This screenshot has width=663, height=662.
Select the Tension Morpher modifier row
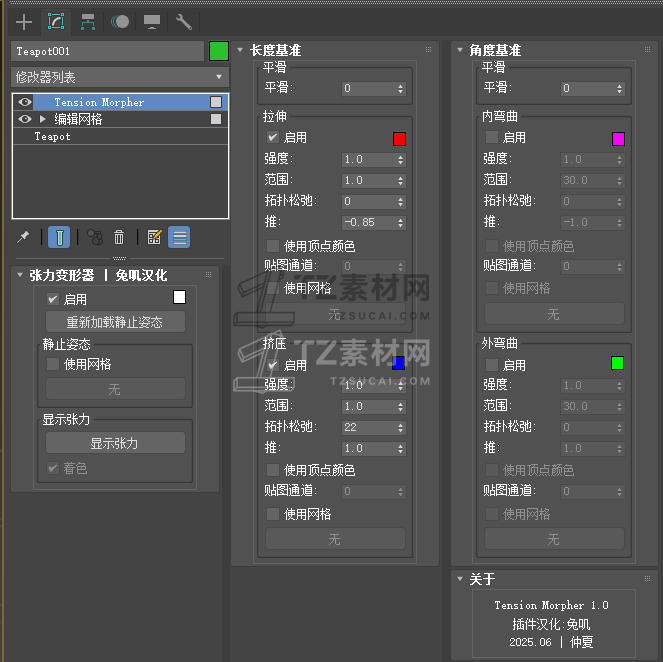pos(121,102)
